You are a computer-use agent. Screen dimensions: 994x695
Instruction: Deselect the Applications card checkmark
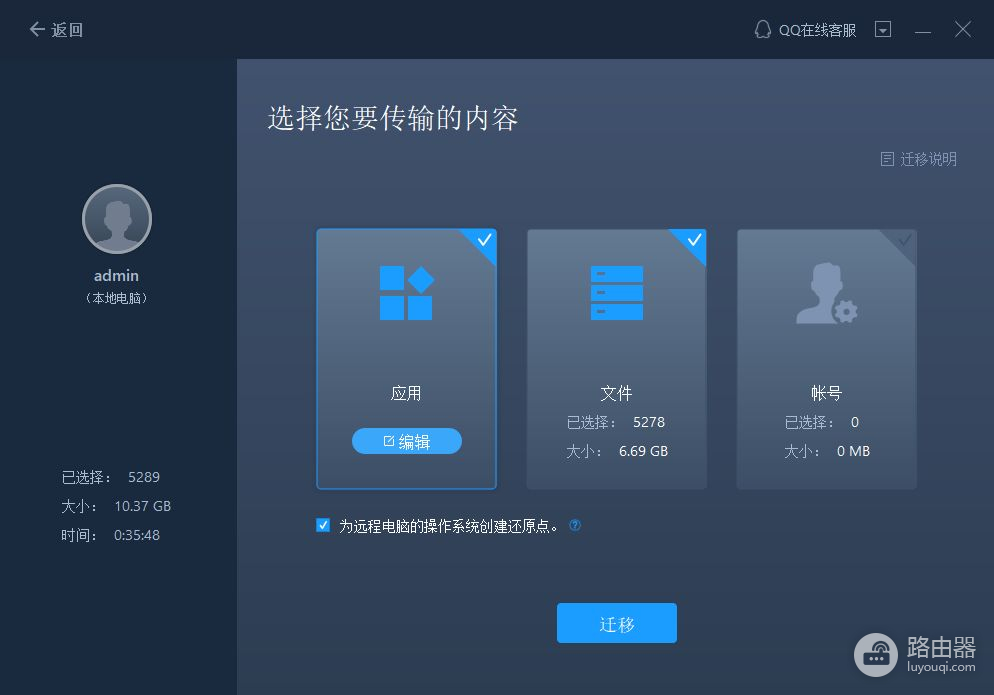point(484,241)
